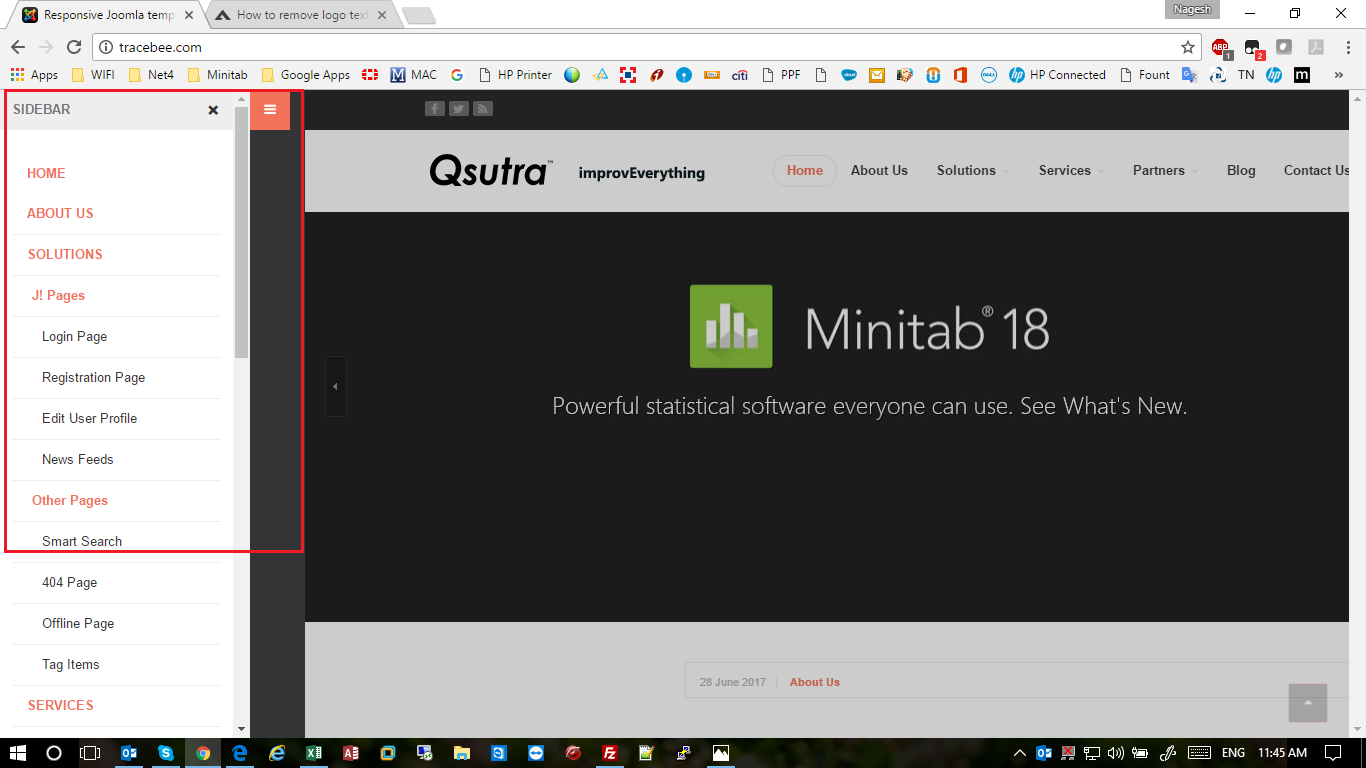Click the sidebar scrollbar down arrow
This screenshot has height=768, width=1366.
[x=241, y=730]
